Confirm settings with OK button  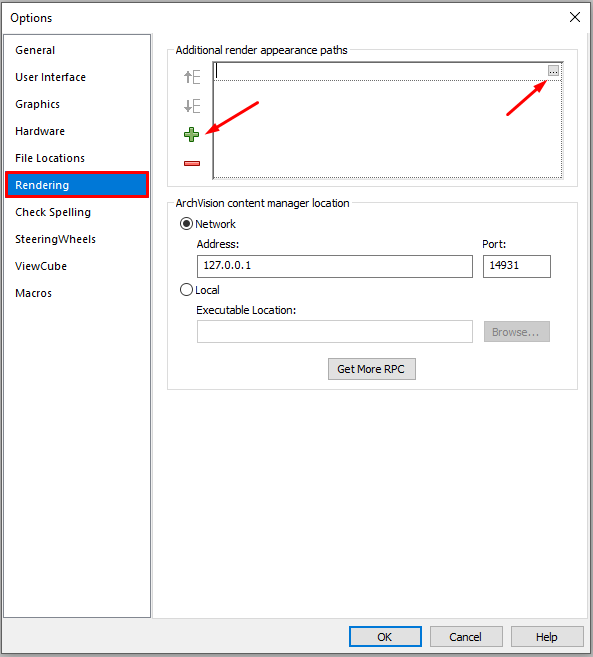click(385, 636)
